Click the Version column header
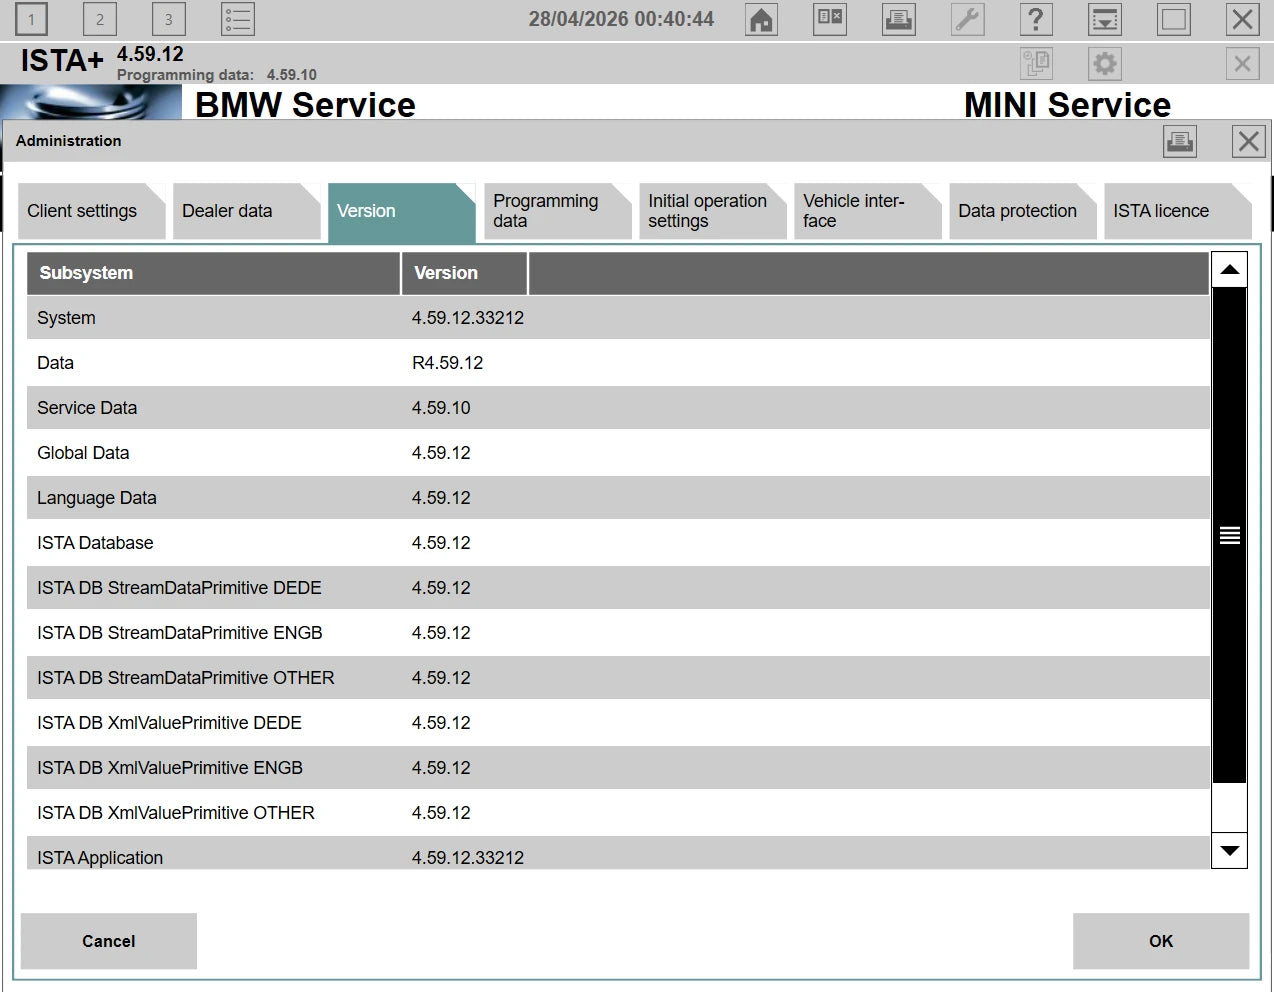Screen dimensions: 1274x992 click(464, 273)
